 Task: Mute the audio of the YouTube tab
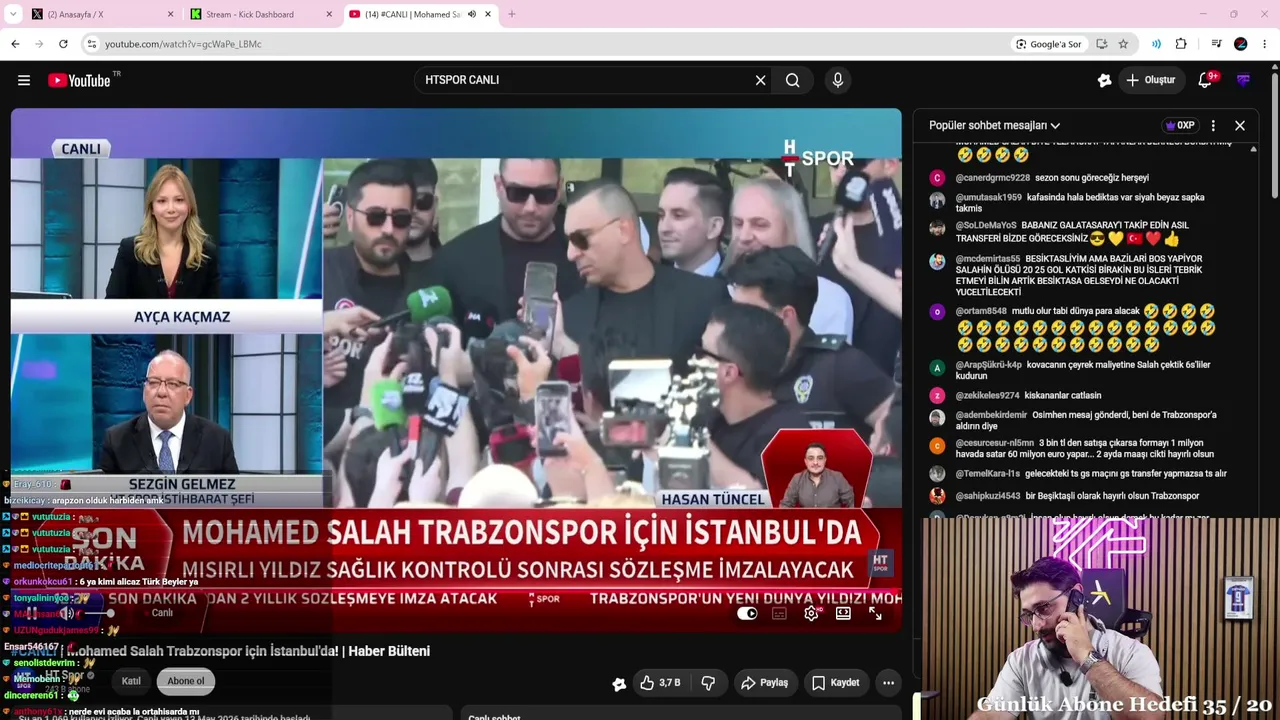click(x=472, y=14)
